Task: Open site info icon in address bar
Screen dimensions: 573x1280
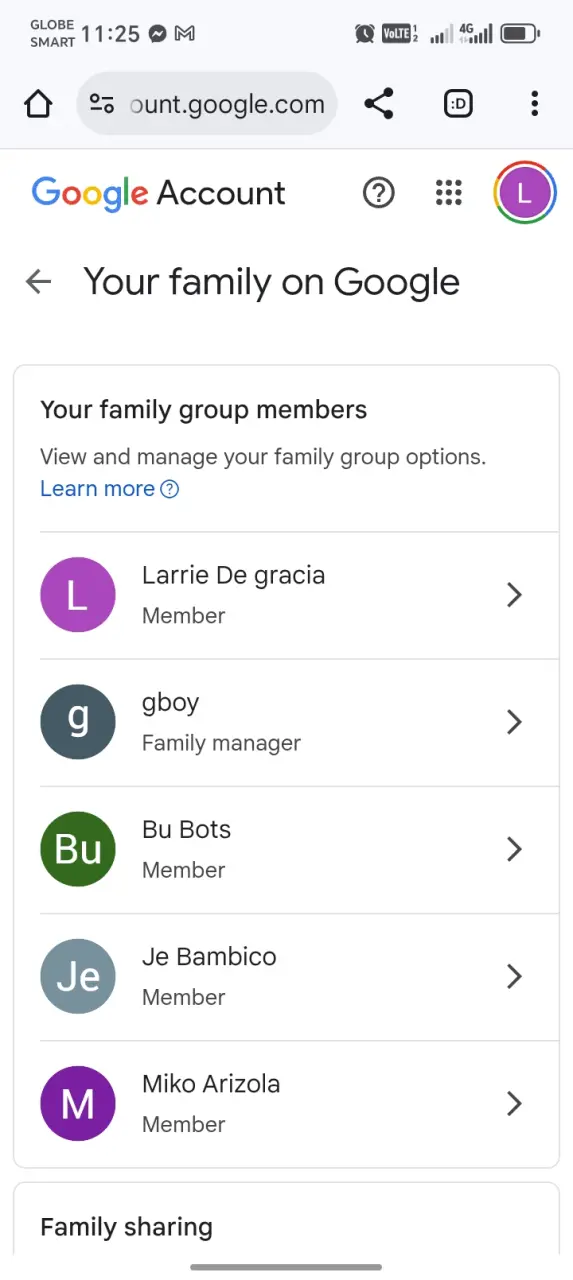Action: 102,104
